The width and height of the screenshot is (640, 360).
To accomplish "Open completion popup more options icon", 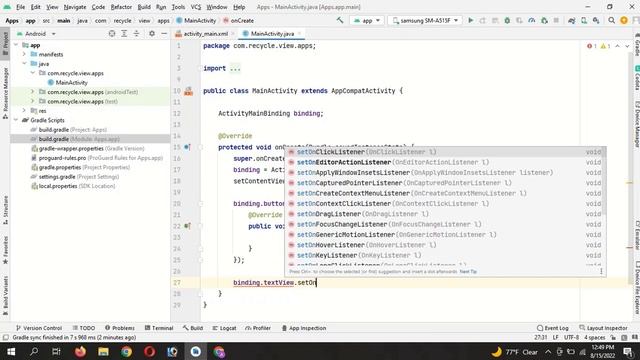I will (x=601, y=271).
